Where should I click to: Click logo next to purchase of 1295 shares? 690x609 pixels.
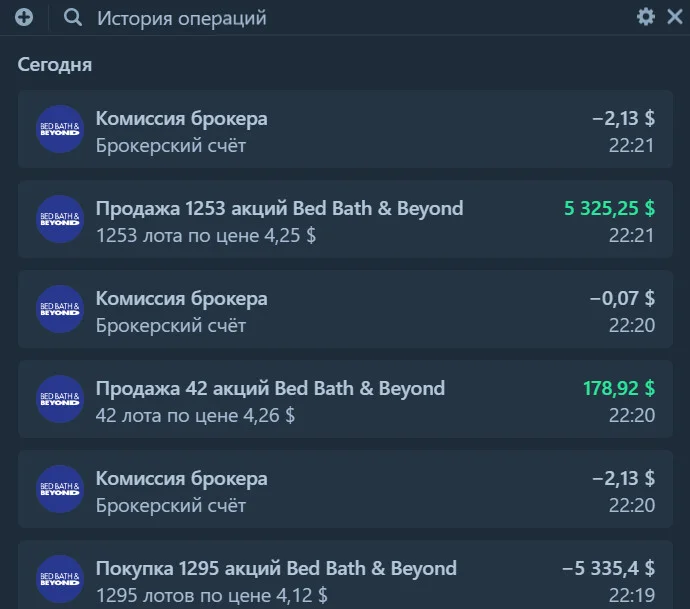[x=60, y=579]
